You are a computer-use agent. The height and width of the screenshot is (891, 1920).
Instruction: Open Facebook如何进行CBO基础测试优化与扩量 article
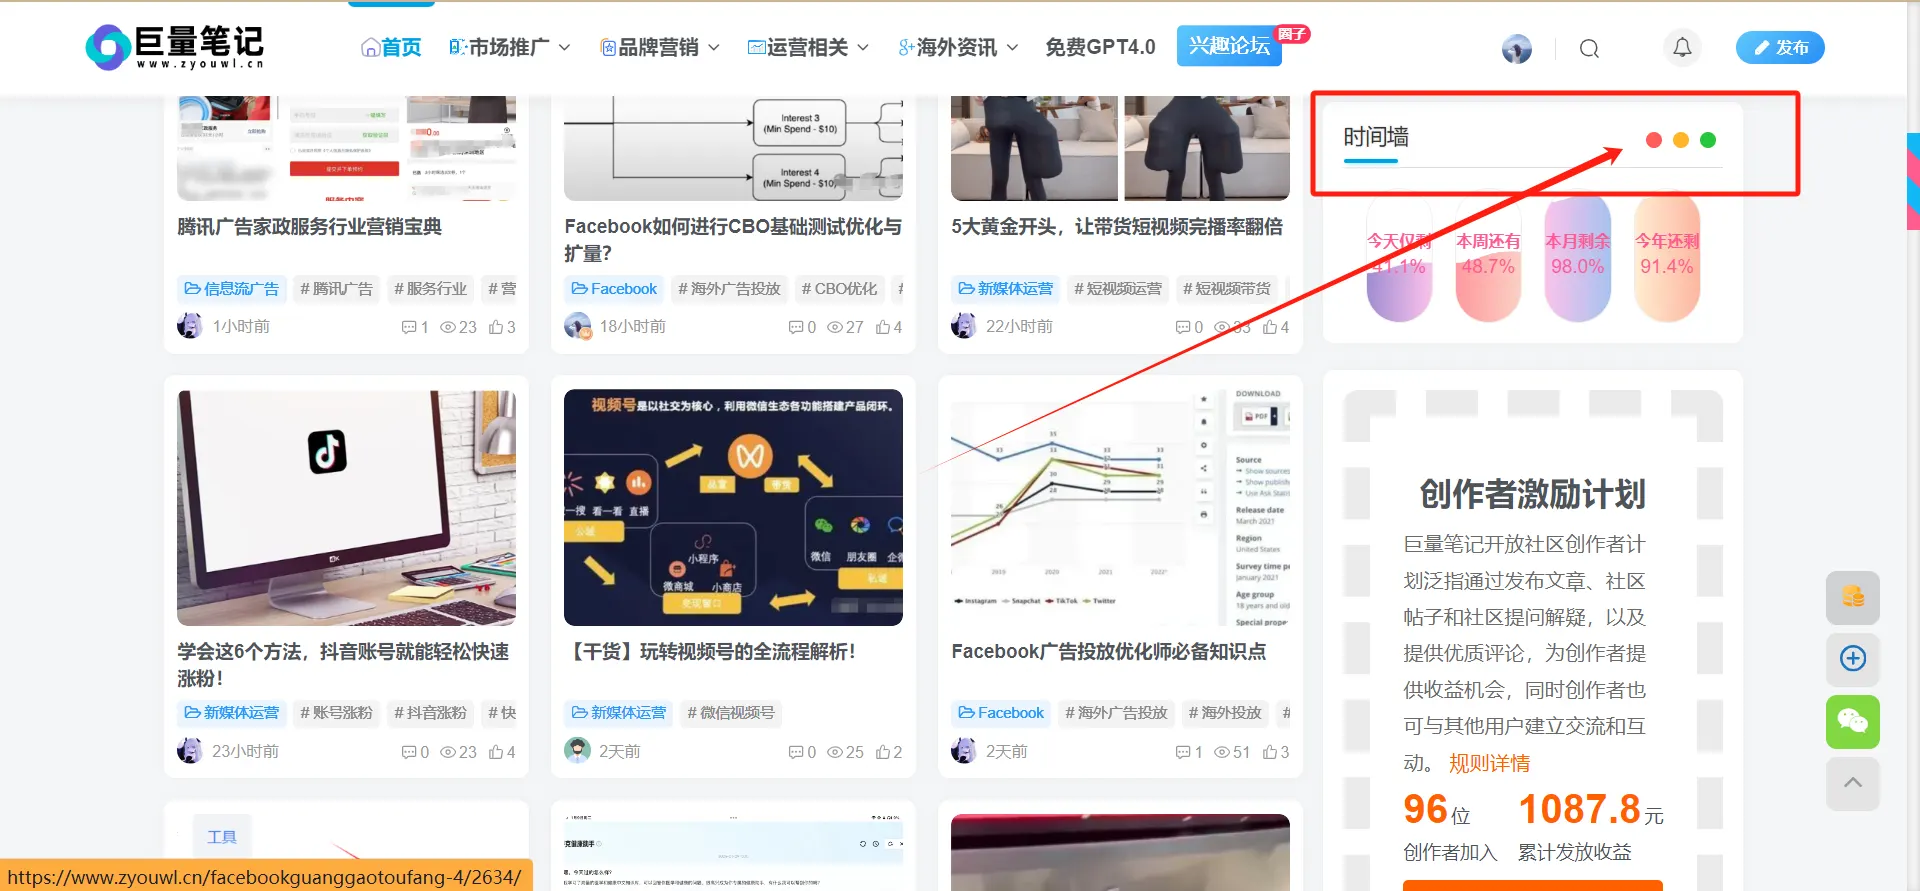(x=733, y=240)
